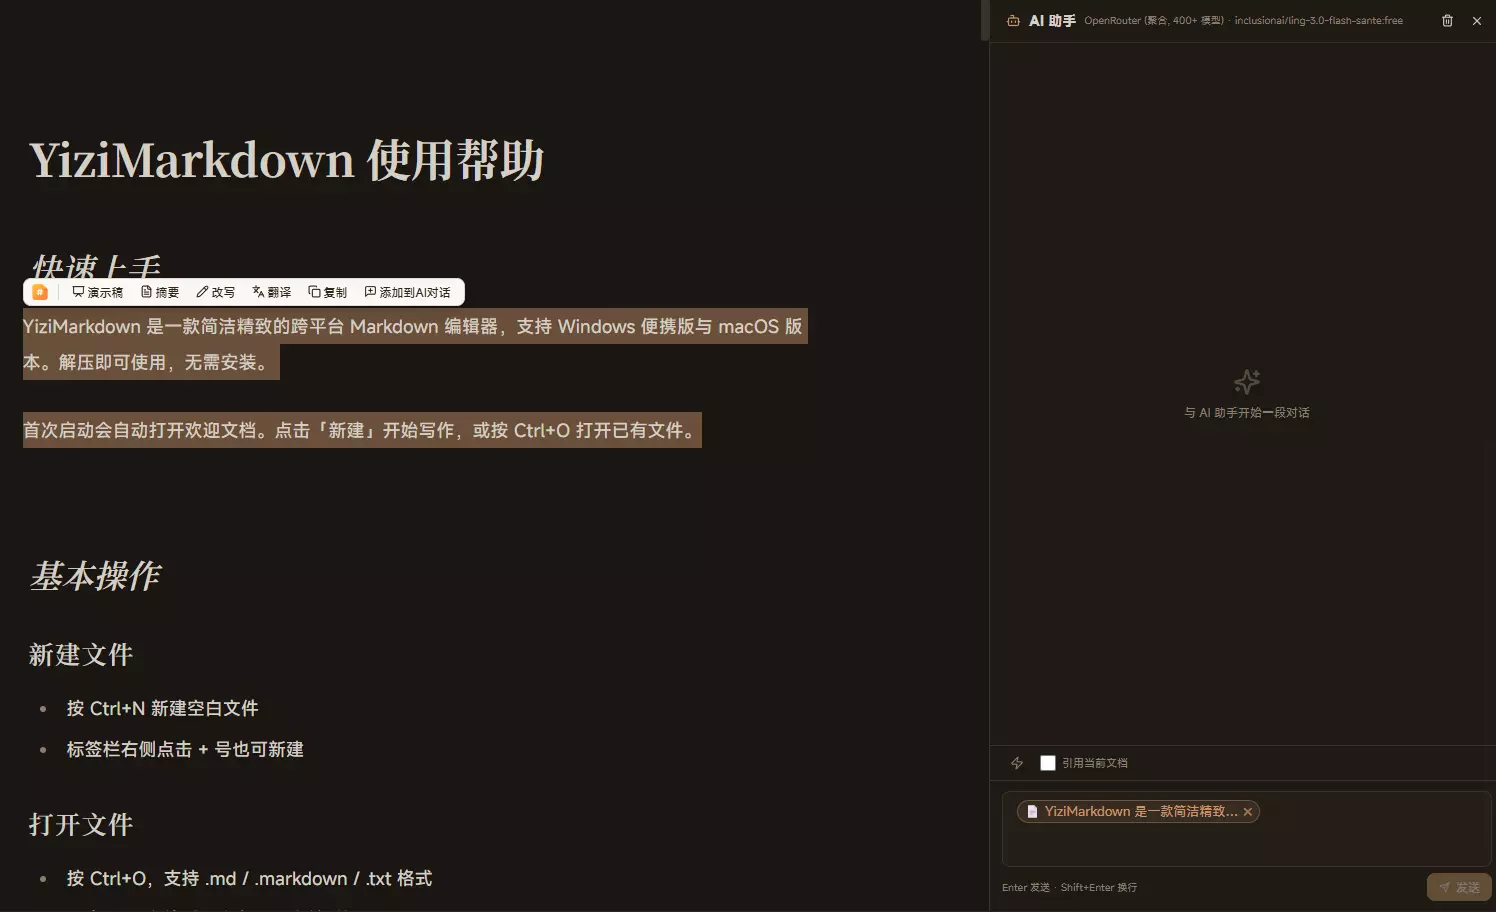Generate a presentation with 演示稿
The image size is (1496, 912).
pos(98,292)
